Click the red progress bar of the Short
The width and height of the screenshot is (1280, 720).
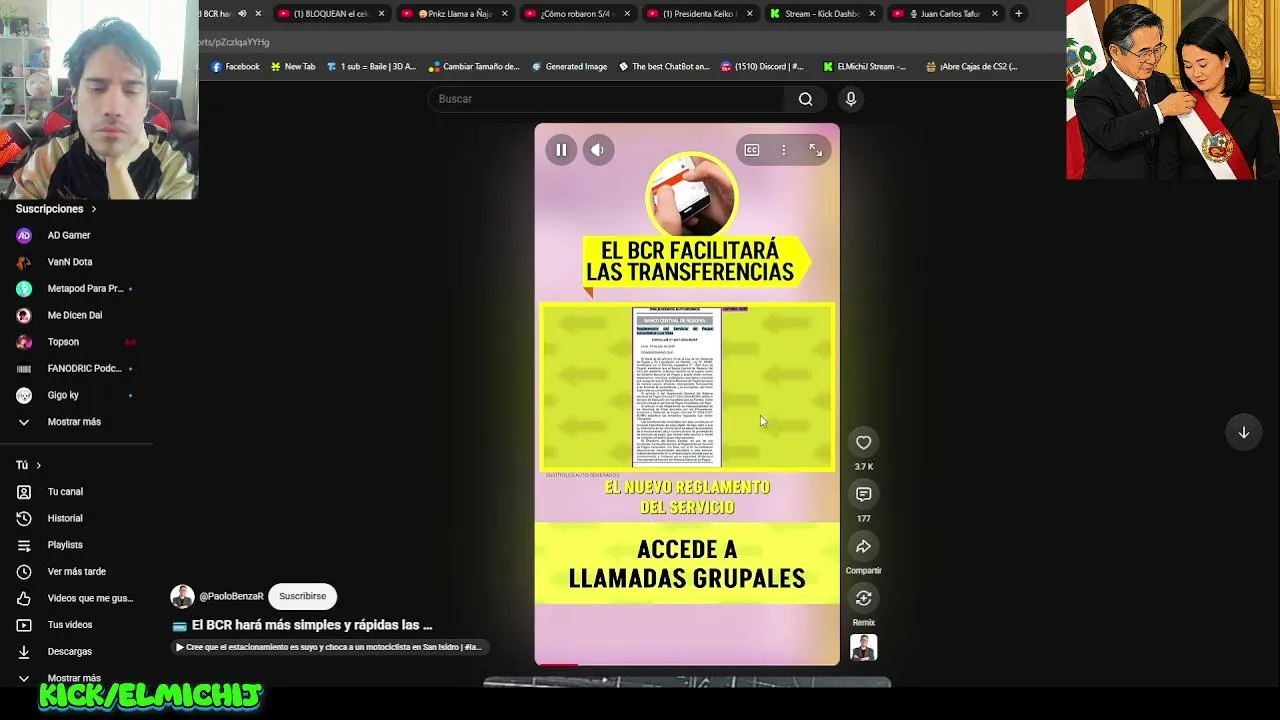coord(558,664)
